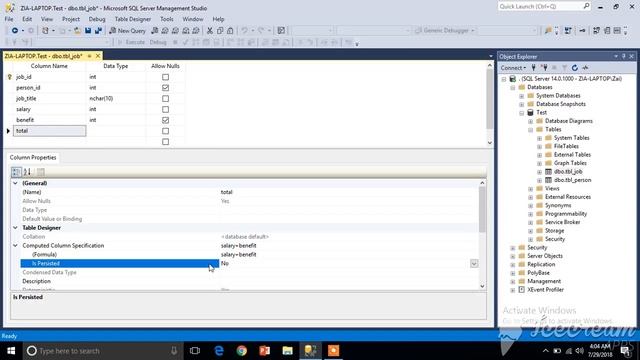This screenshot has width=640, height=360.
Task: Collapse Computed Column Specification section
Action: 15,246
